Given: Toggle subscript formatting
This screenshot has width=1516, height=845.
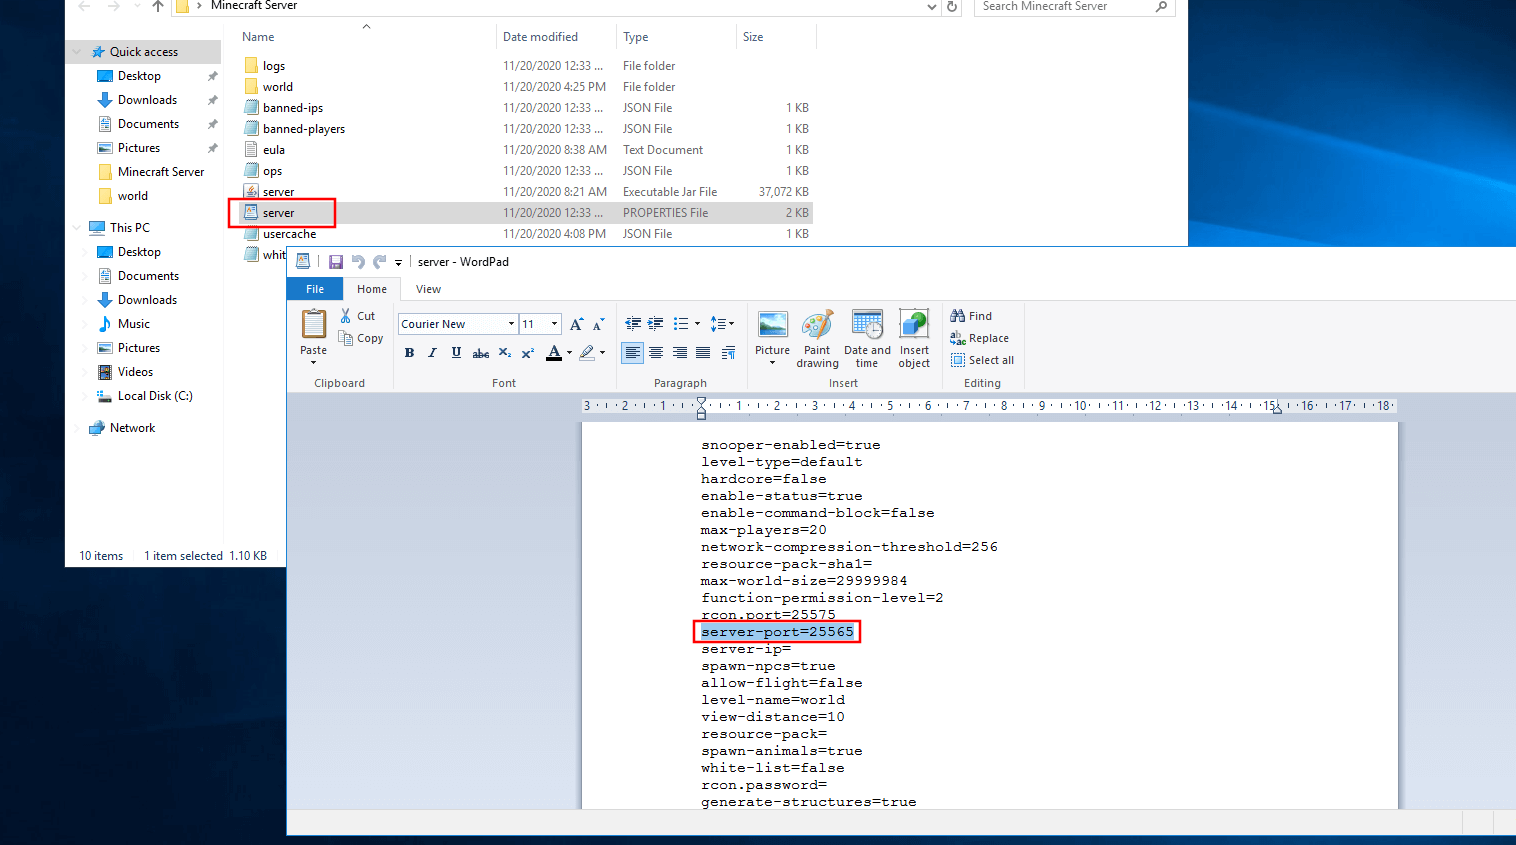Looking at the screenshot, I should [505, 352].
